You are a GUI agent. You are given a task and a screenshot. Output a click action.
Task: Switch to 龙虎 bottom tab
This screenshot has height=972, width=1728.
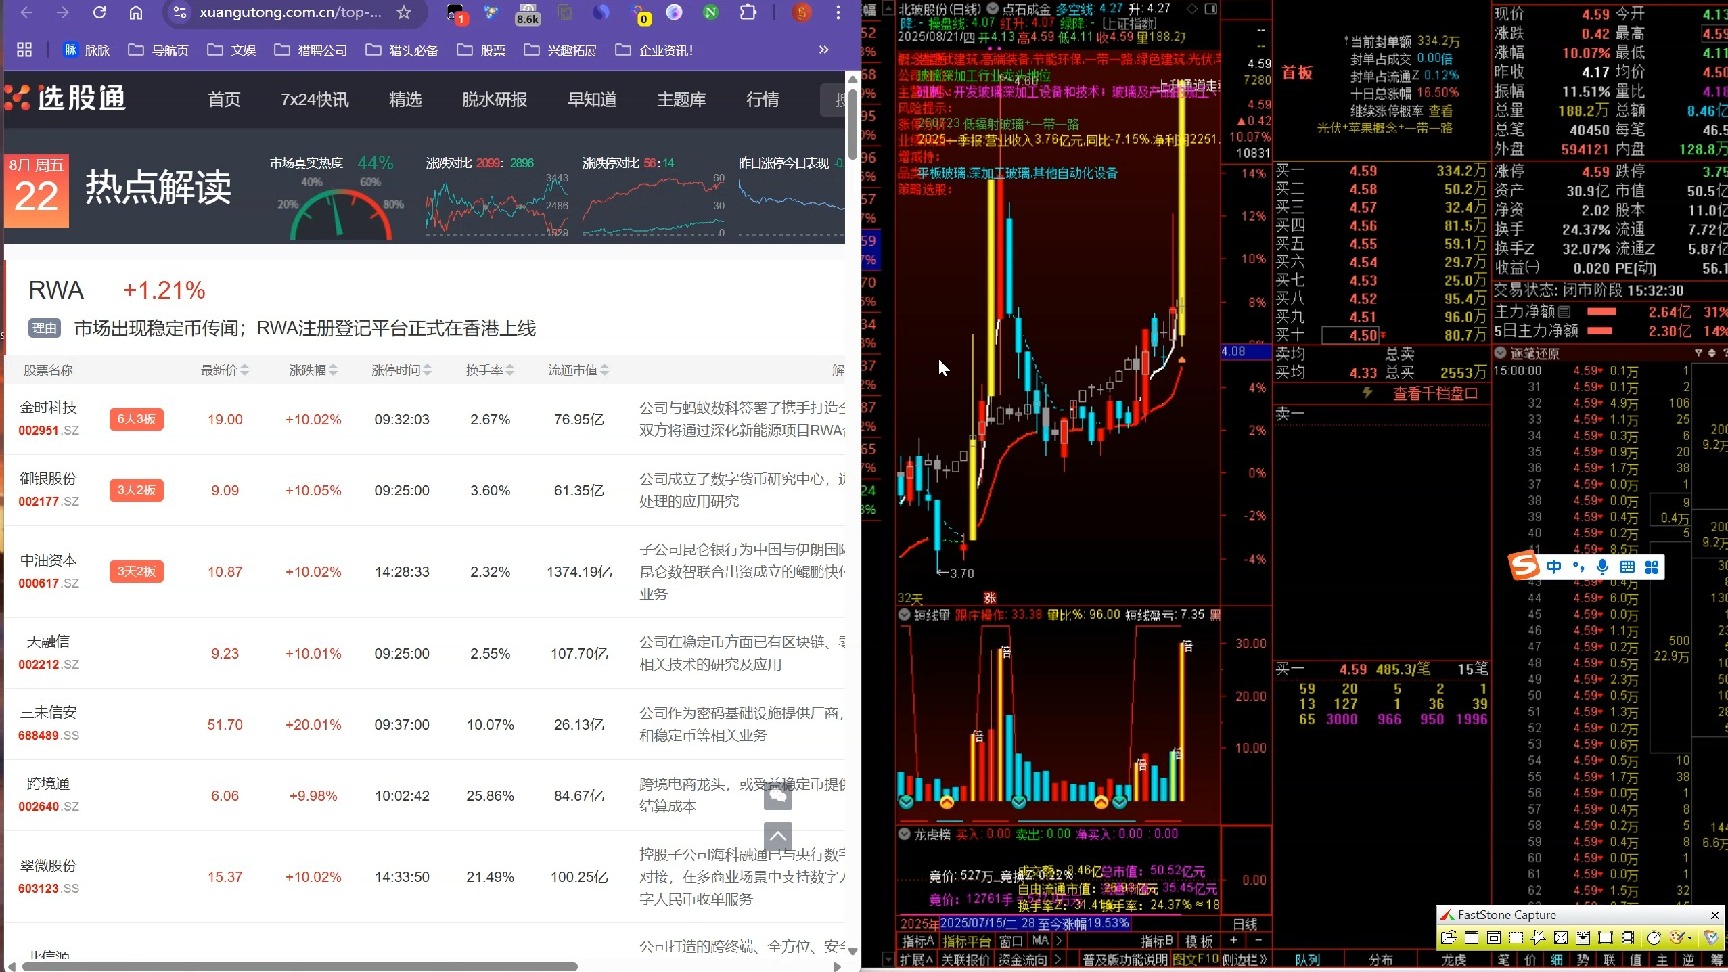[x=1454, y=960]
